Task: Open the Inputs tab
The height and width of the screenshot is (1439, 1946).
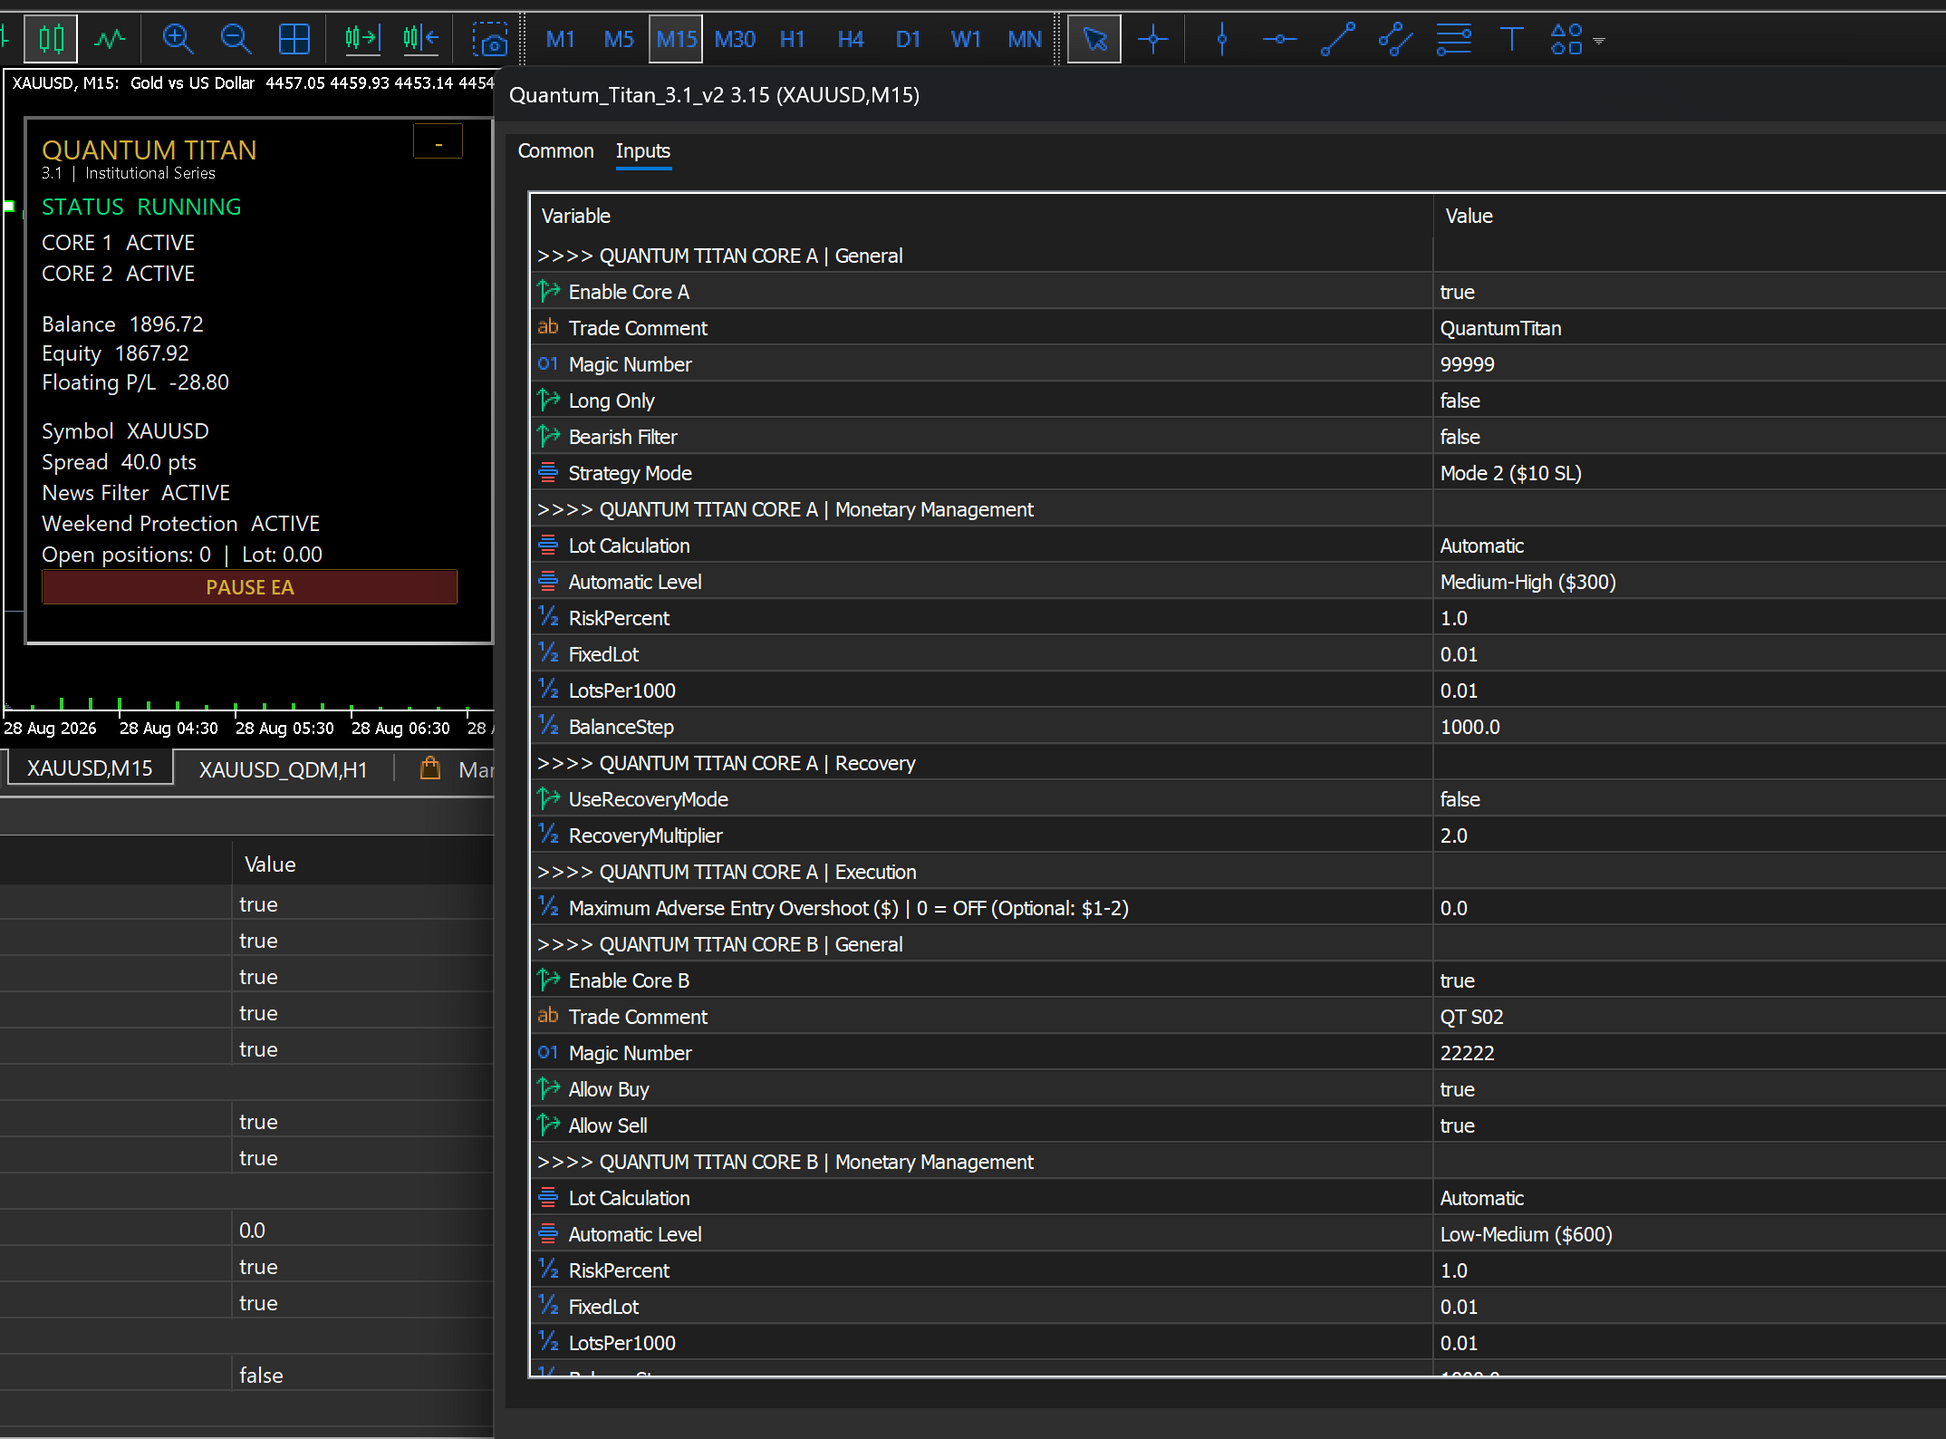Action: (x=643, y=151)
